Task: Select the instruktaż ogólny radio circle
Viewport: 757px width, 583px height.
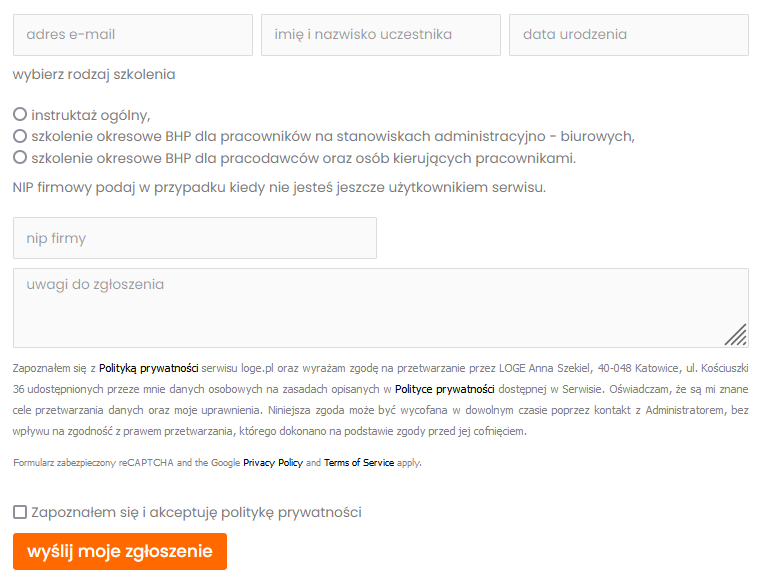Action: pyautogui.click(x=19, y=115)
